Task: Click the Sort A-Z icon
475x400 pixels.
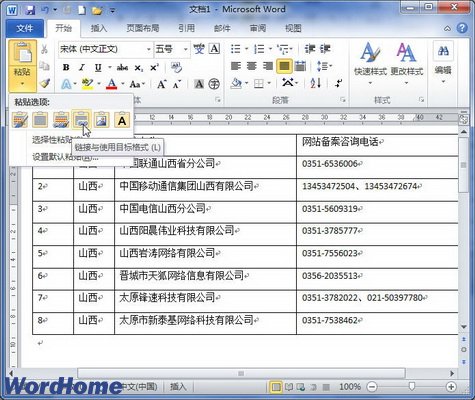Action: tap(316, 83)
